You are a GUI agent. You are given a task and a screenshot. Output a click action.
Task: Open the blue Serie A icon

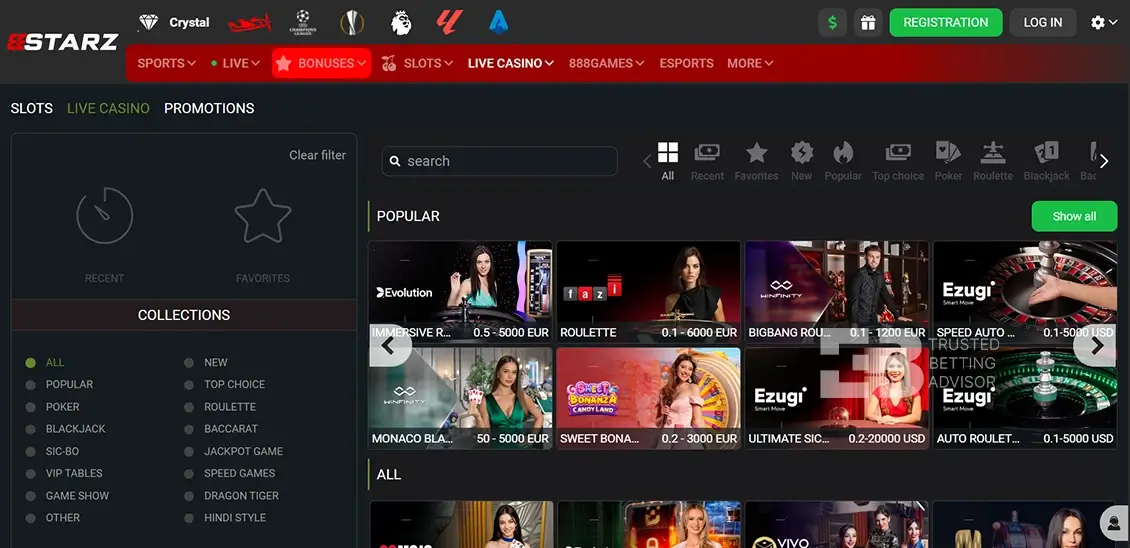pos(498,22)
